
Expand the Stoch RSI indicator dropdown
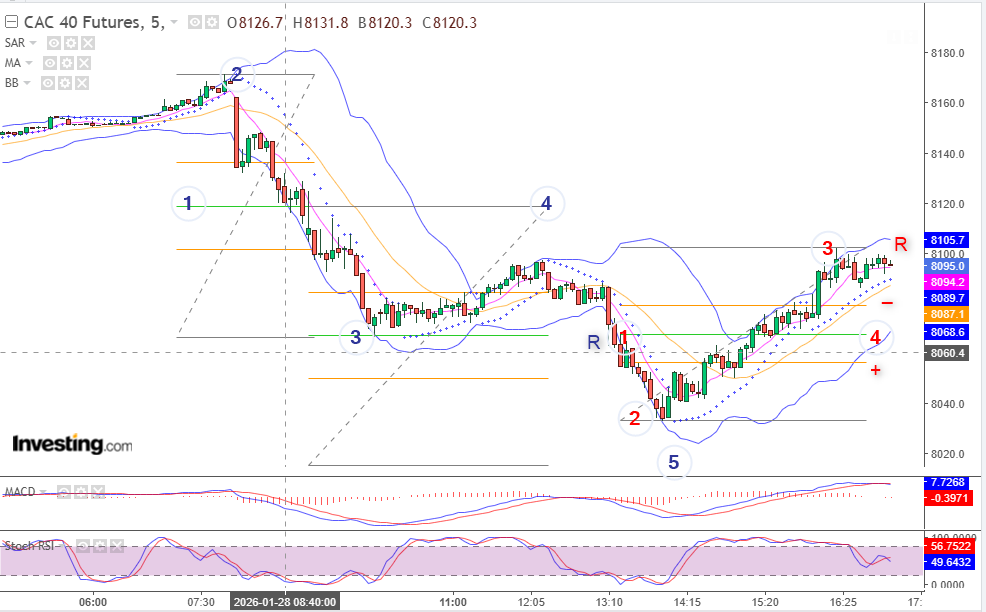62,546
